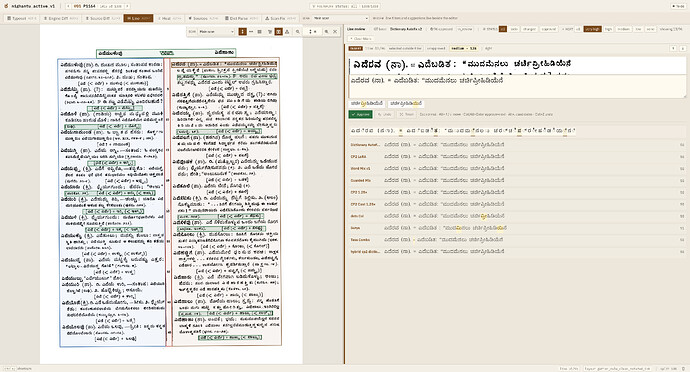Open the Dict Parse tab

[242, 18]
